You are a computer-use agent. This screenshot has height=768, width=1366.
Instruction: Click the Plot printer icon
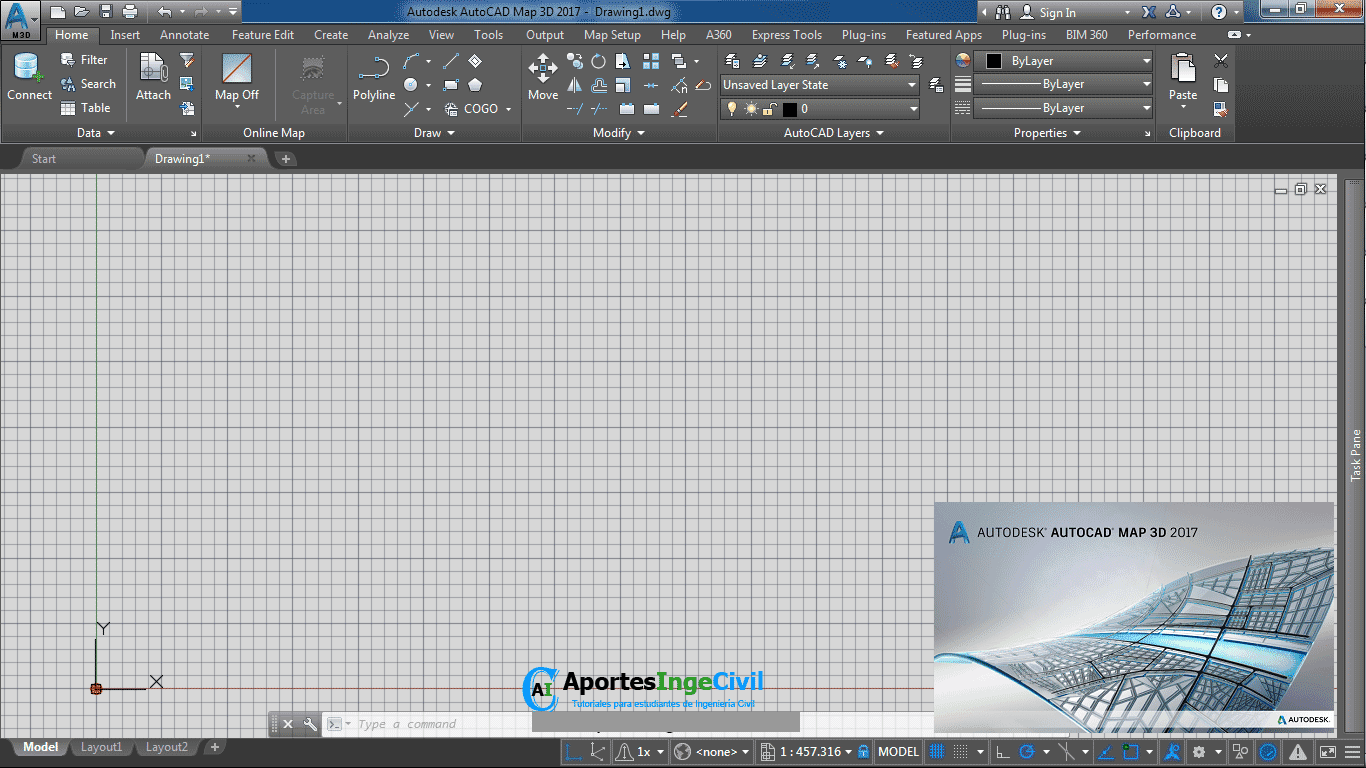tap(130, 12)
